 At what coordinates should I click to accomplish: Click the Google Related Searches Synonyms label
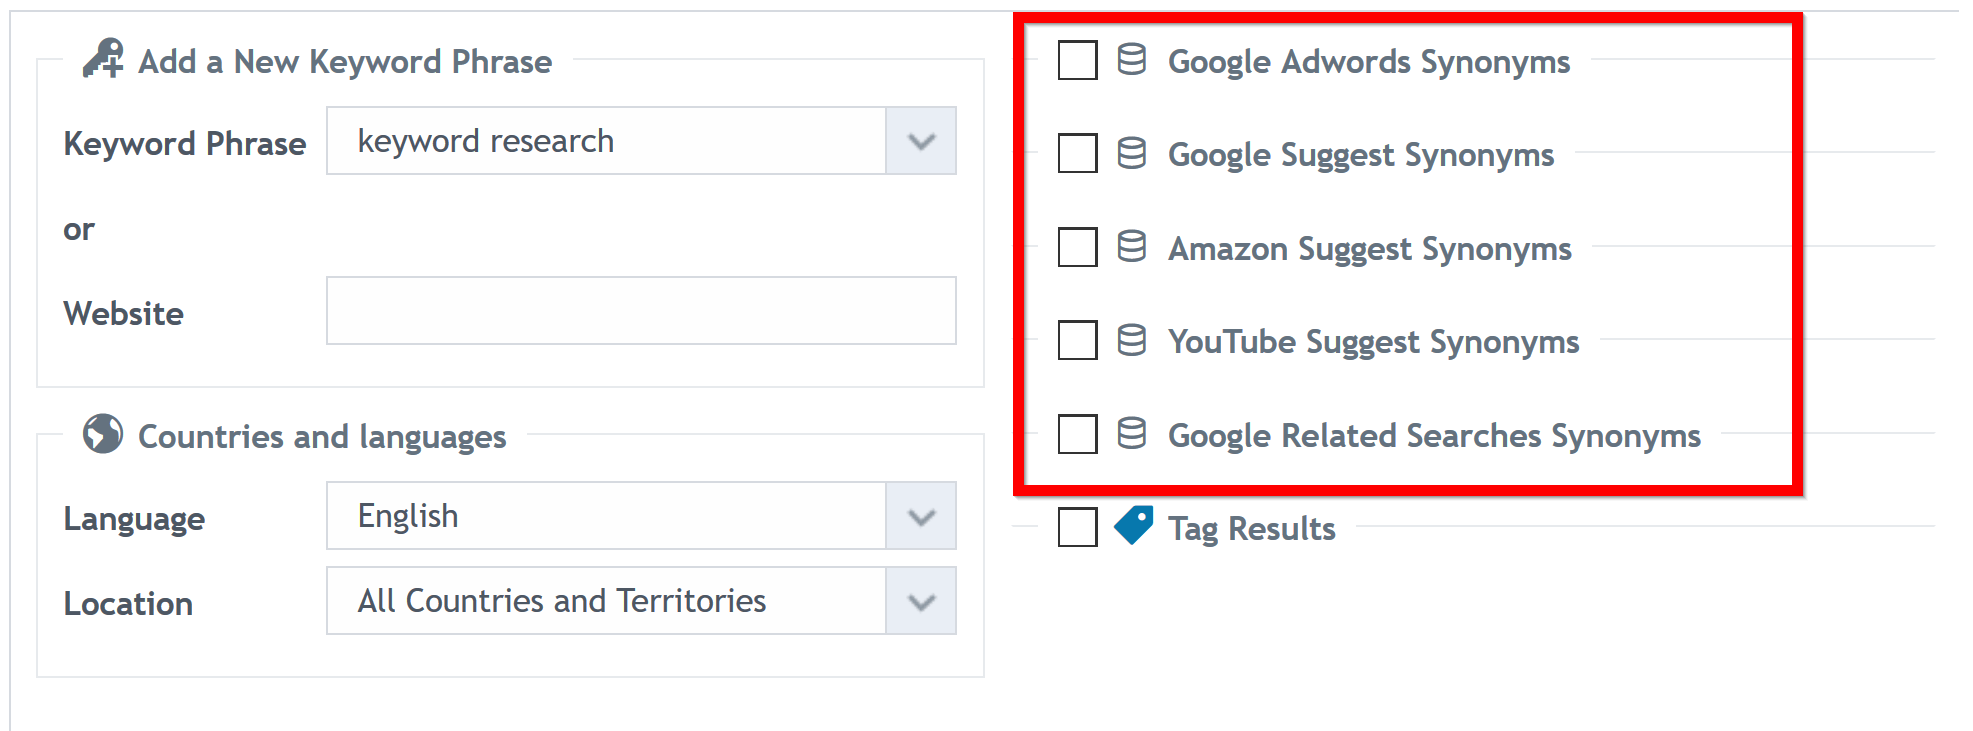1434,436
